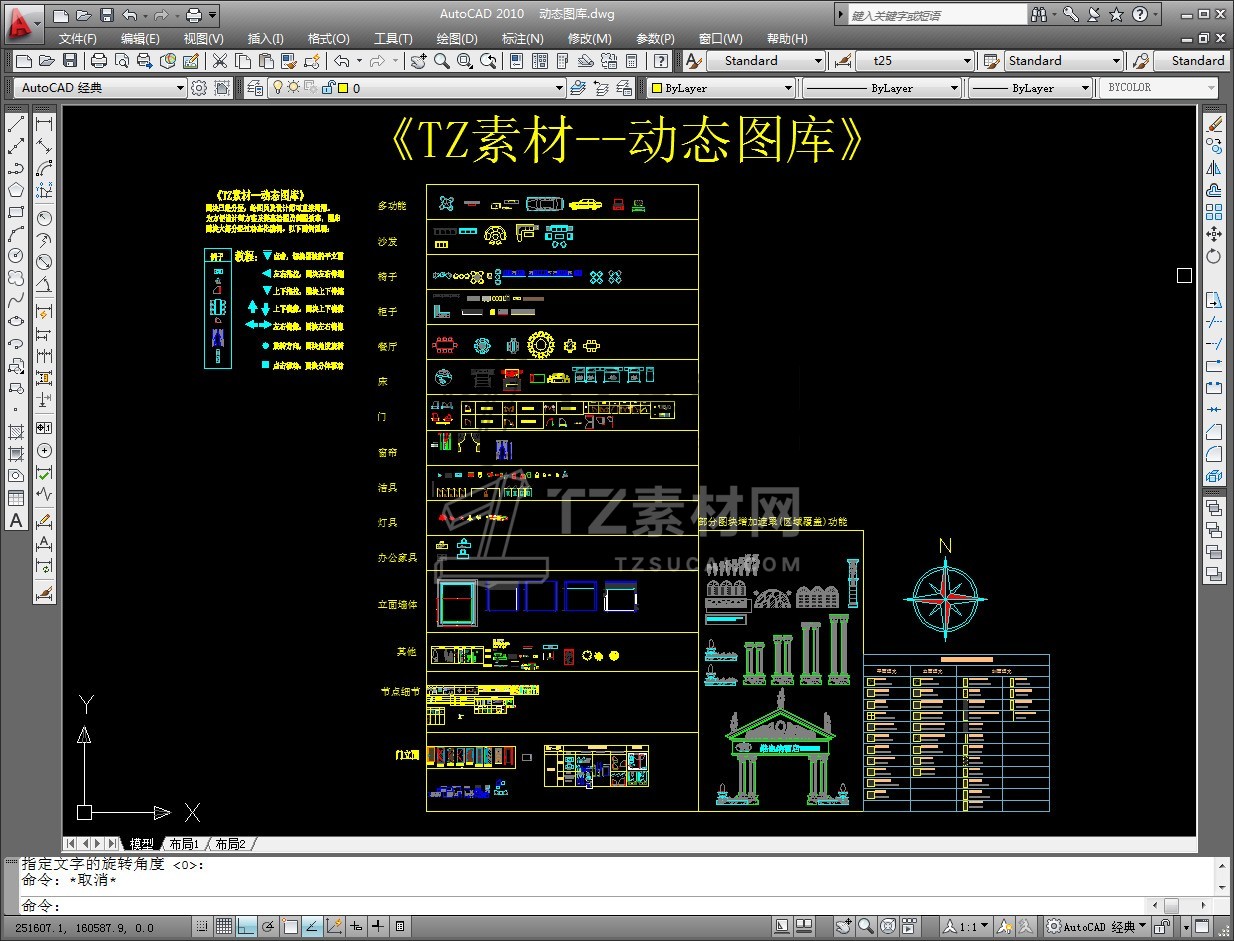Select the Array modify tool
This screenshot has width=1234, height=941.
tap(1214, 212)
